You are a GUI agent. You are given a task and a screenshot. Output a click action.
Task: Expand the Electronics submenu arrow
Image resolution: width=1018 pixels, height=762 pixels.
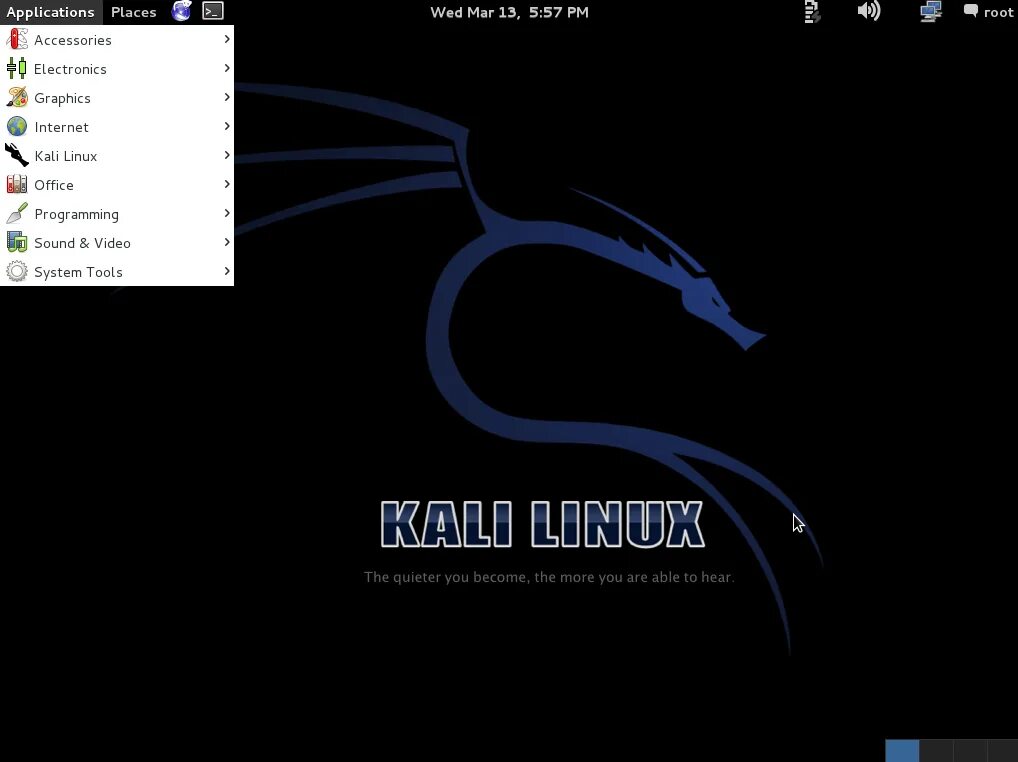click(x=227, y=68)
